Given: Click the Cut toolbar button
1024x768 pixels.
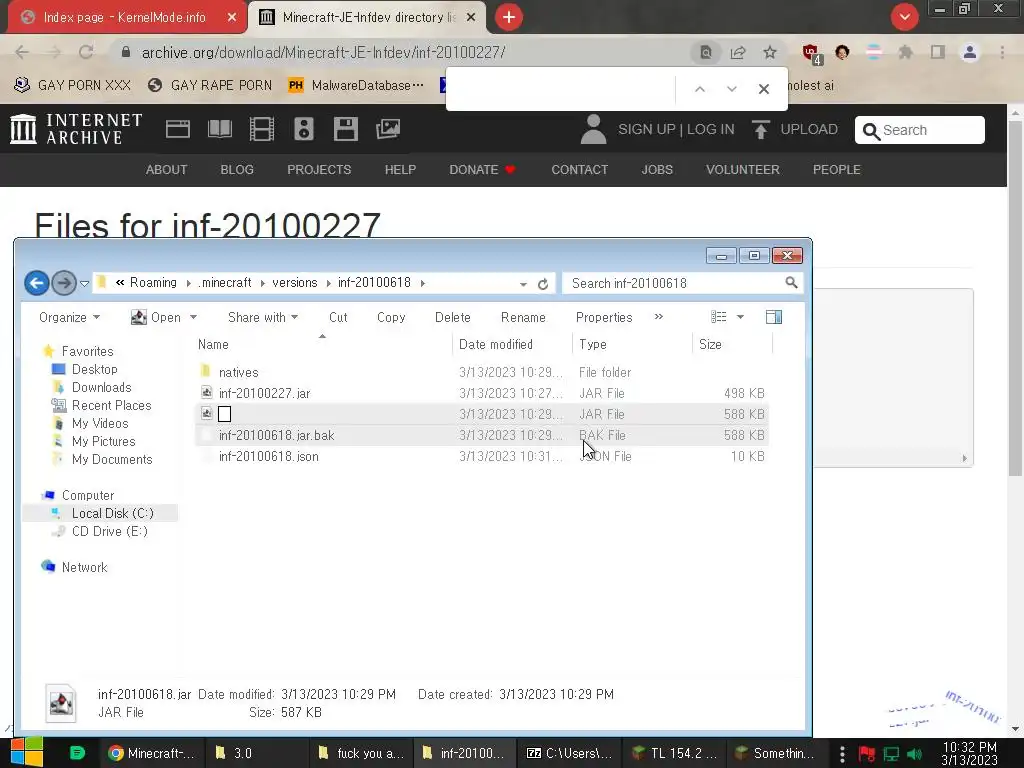Looking at the screenshot, I should pyautogui.click(x=338, y=317).
